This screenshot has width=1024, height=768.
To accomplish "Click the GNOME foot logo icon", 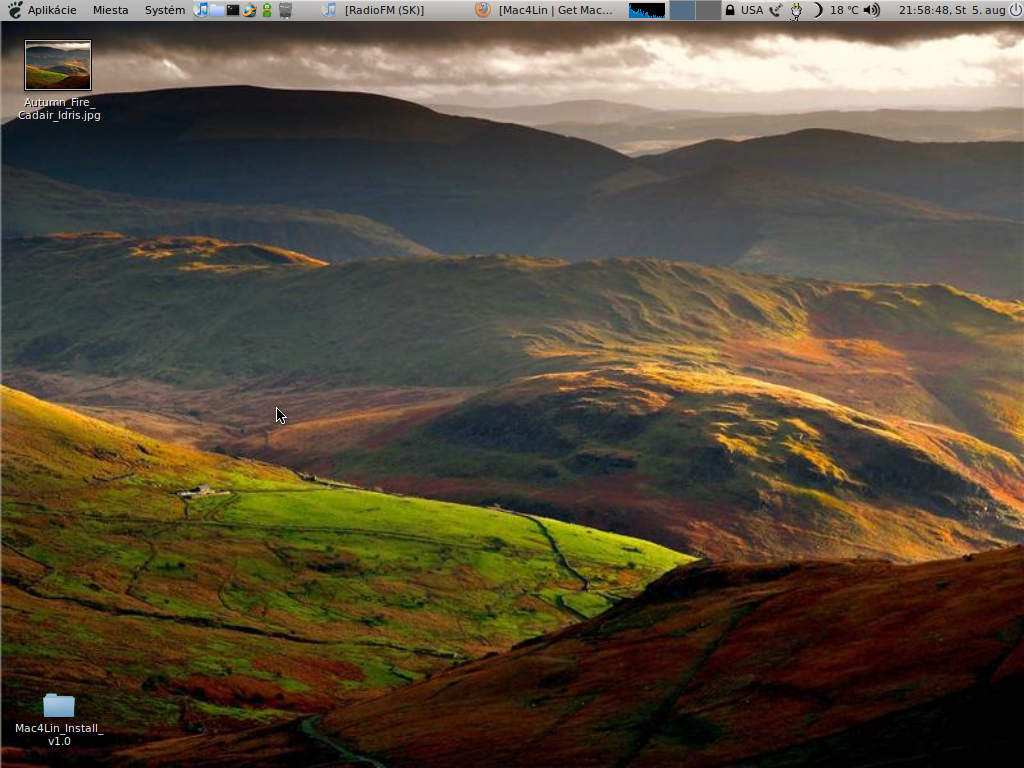I will pos(14,10).
